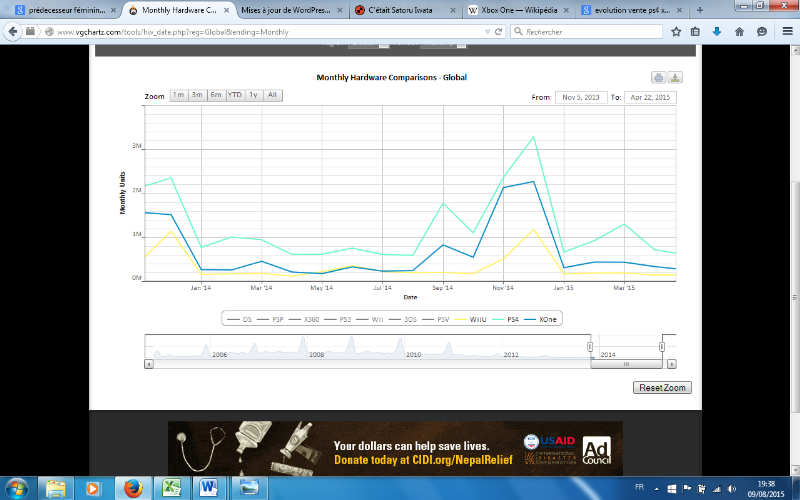Screen dimensions: 800x500
Task: Toggle the PSV series in the legend
Action: click(436, 319)
